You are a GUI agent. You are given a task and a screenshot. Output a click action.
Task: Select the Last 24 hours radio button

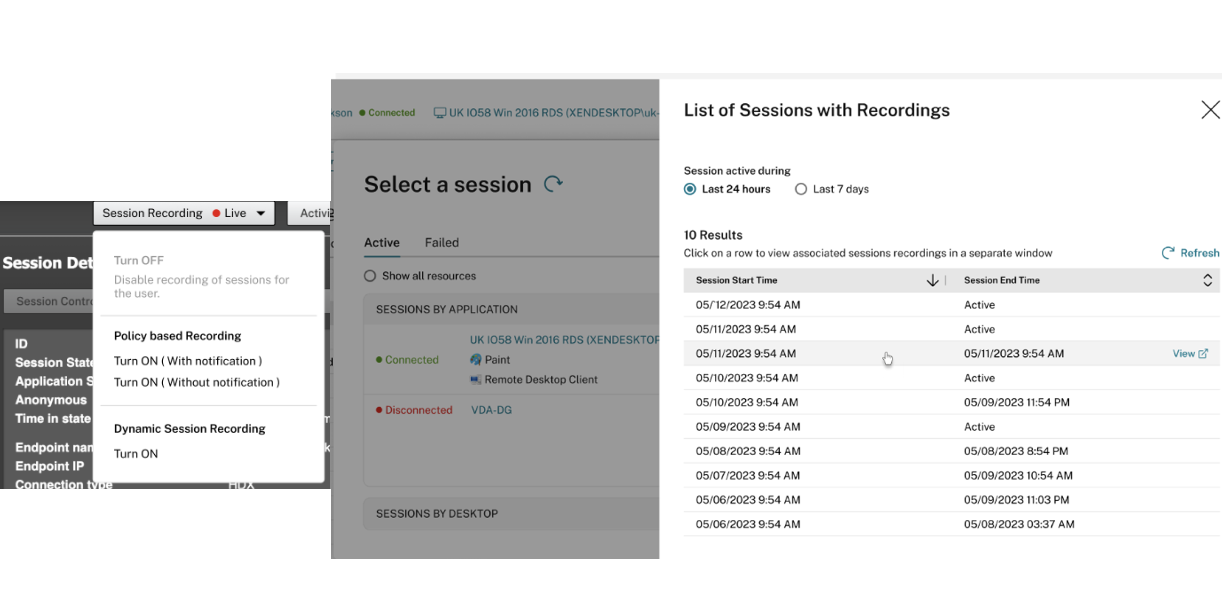point(690,189)
